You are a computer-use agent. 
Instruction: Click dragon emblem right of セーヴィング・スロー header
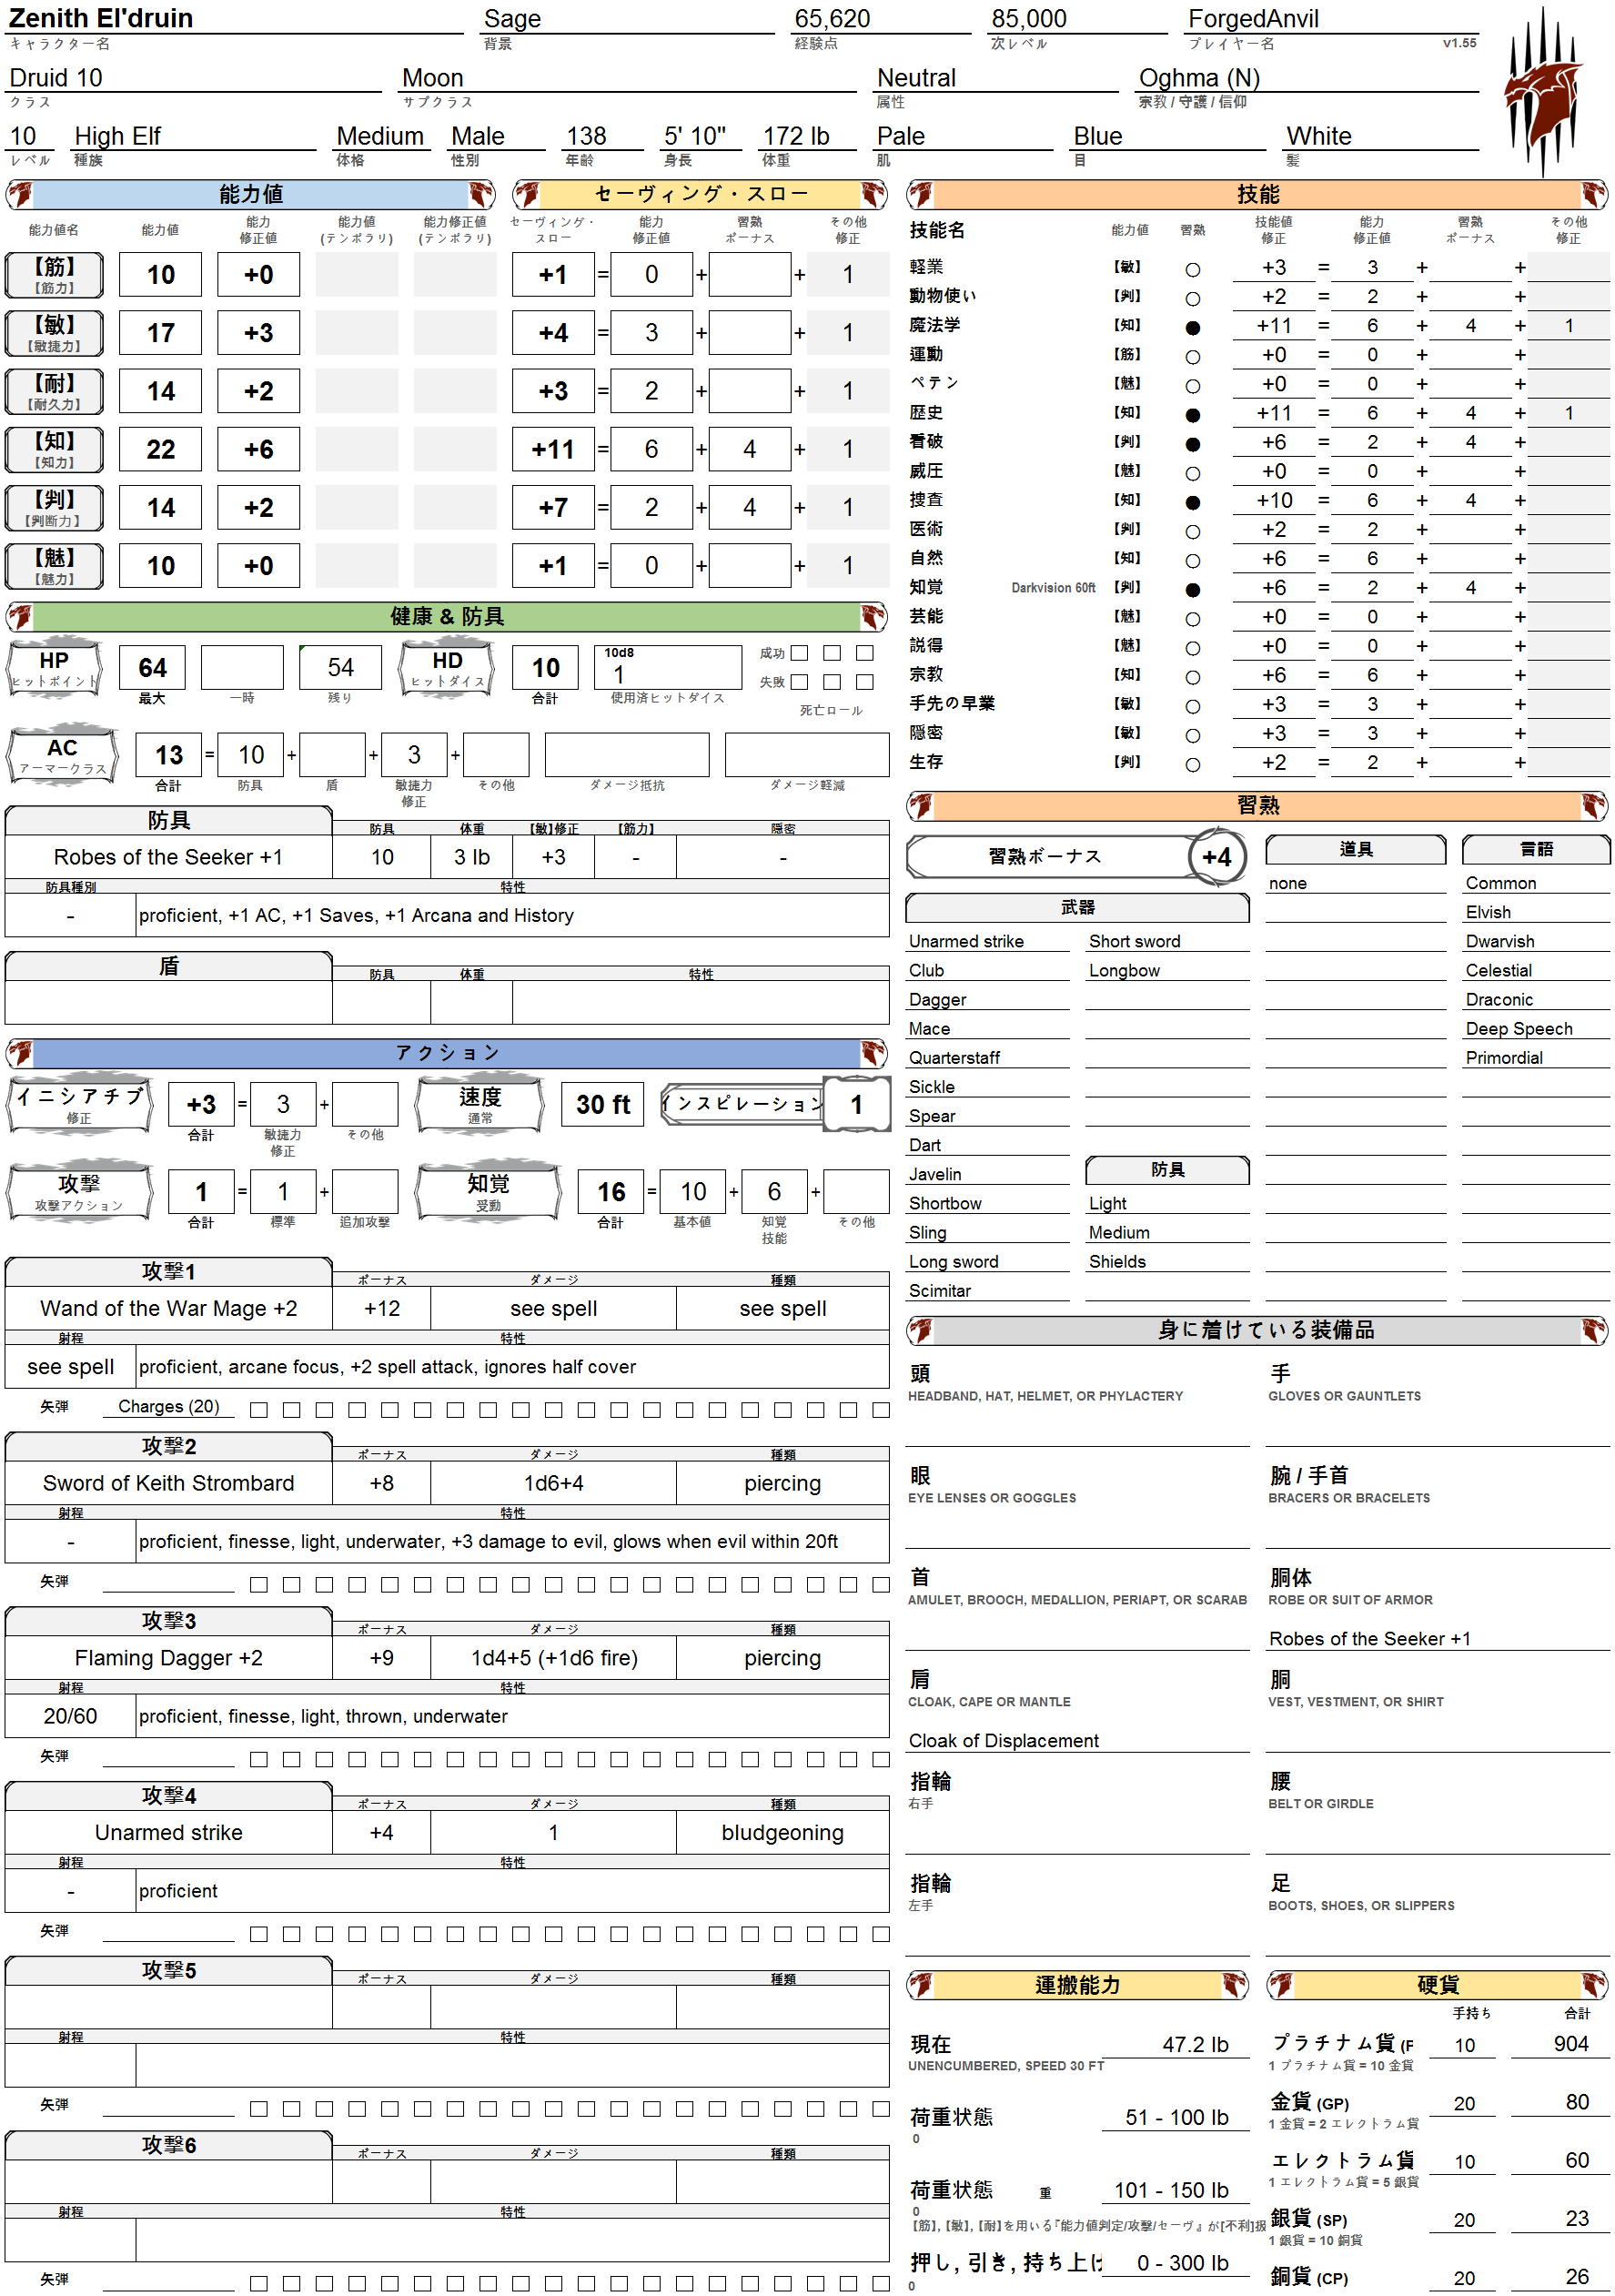873,194
